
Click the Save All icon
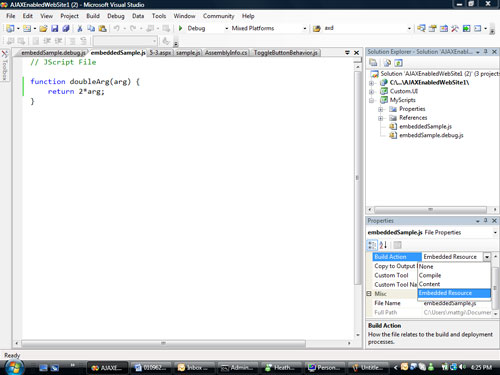(x=66, y=28)
